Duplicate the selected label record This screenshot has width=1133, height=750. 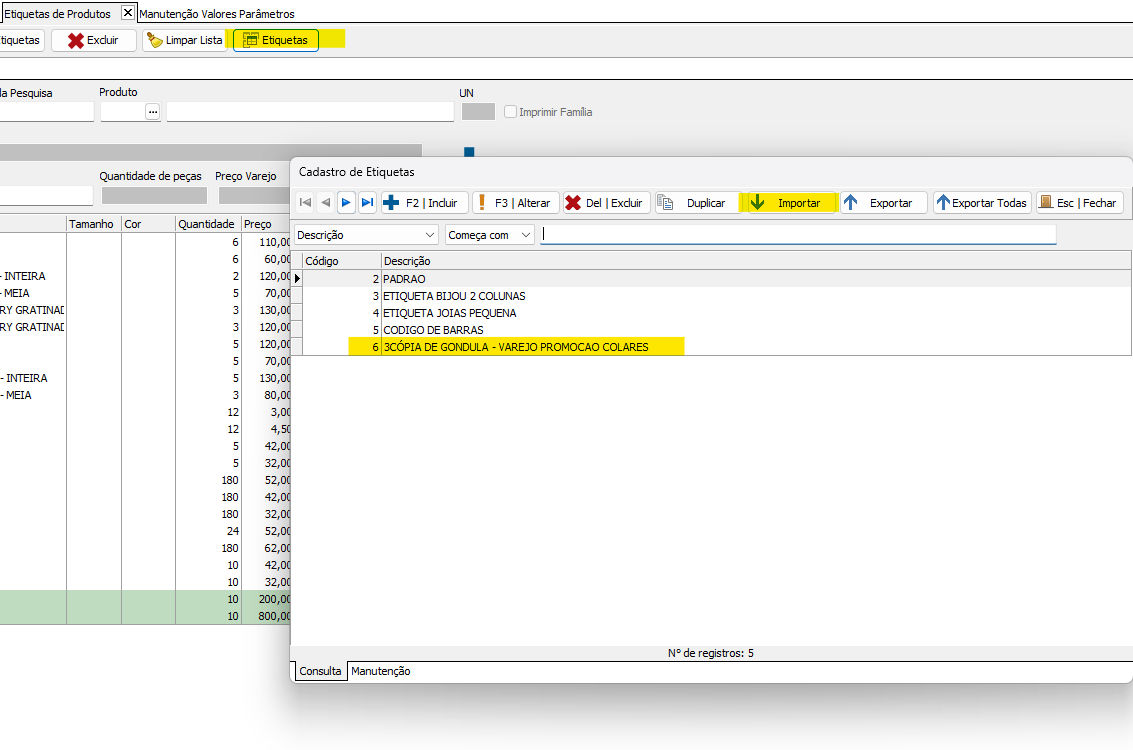(696, 203)
